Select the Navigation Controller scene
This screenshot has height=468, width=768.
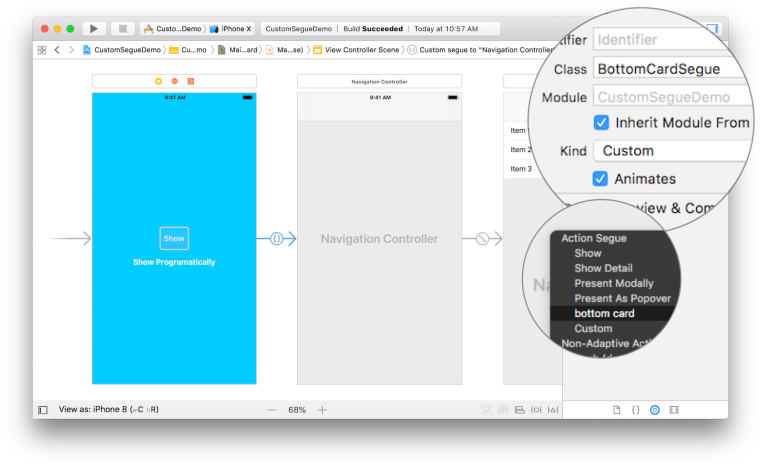point(380,239)
